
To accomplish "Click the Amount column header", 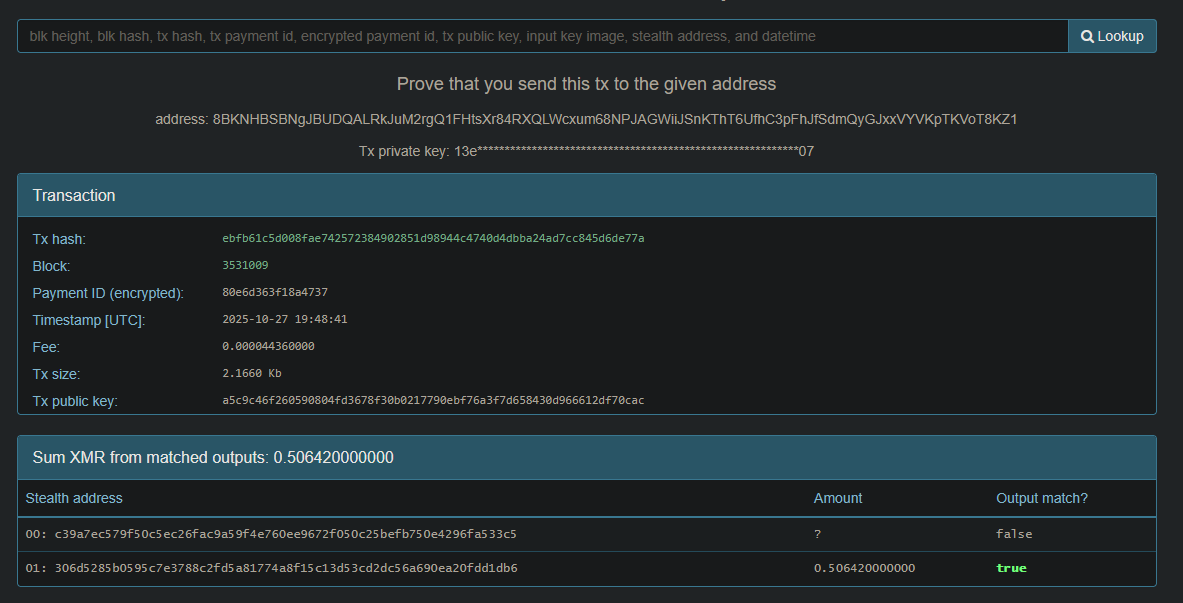I will point(838,498).
